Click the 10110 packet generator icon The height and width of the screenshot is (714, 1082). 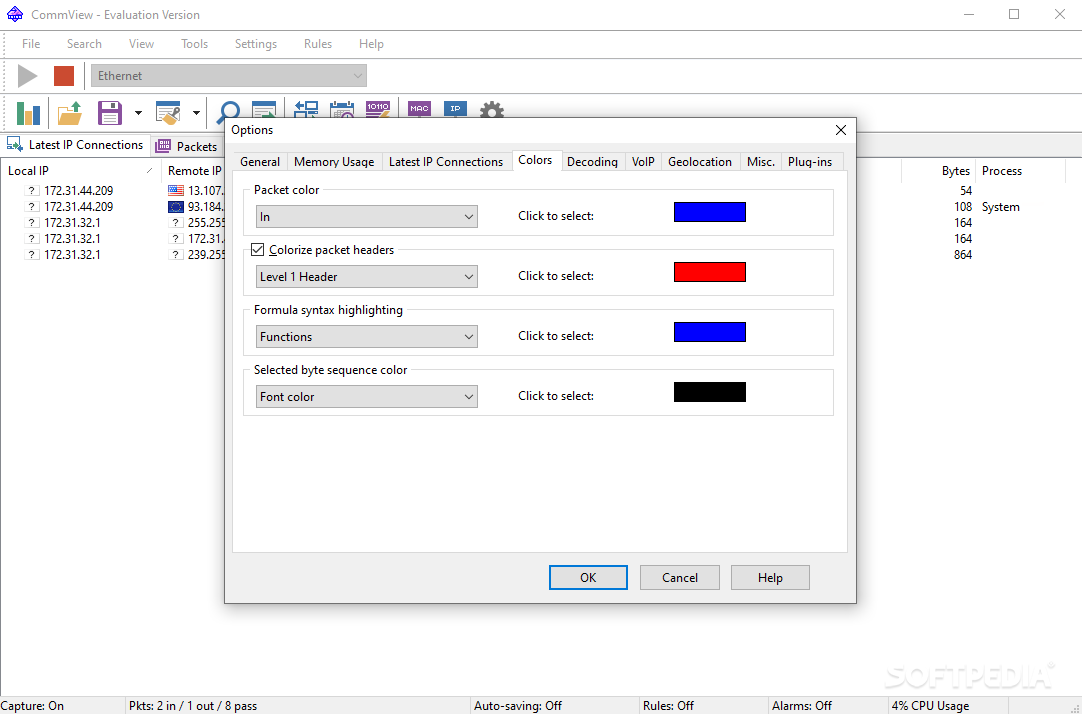coord(378,109)
